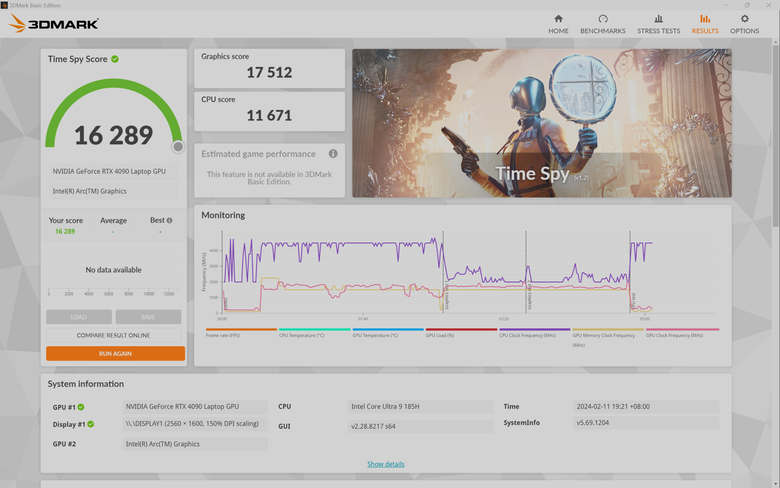Click the SAVE button
Image resolution: width=780 pixels, height=488 pixels.
148,317
